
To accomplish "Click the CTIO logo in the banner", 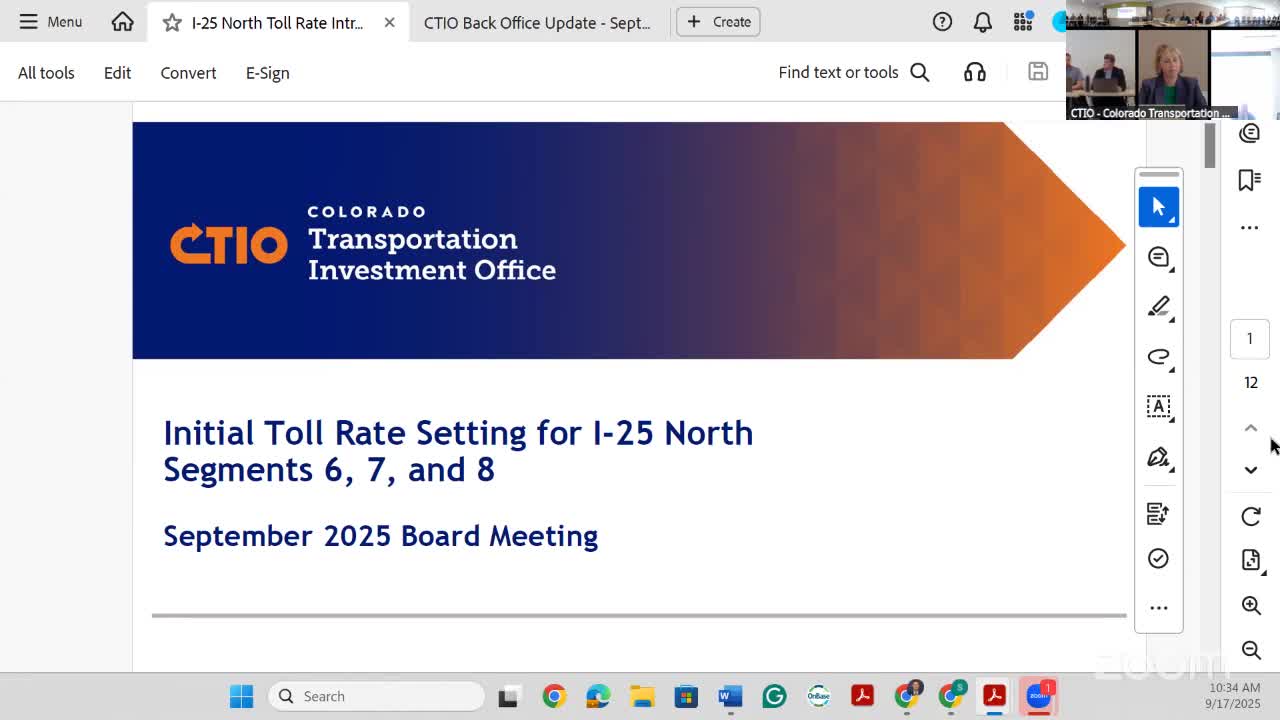I will (228, 244).
